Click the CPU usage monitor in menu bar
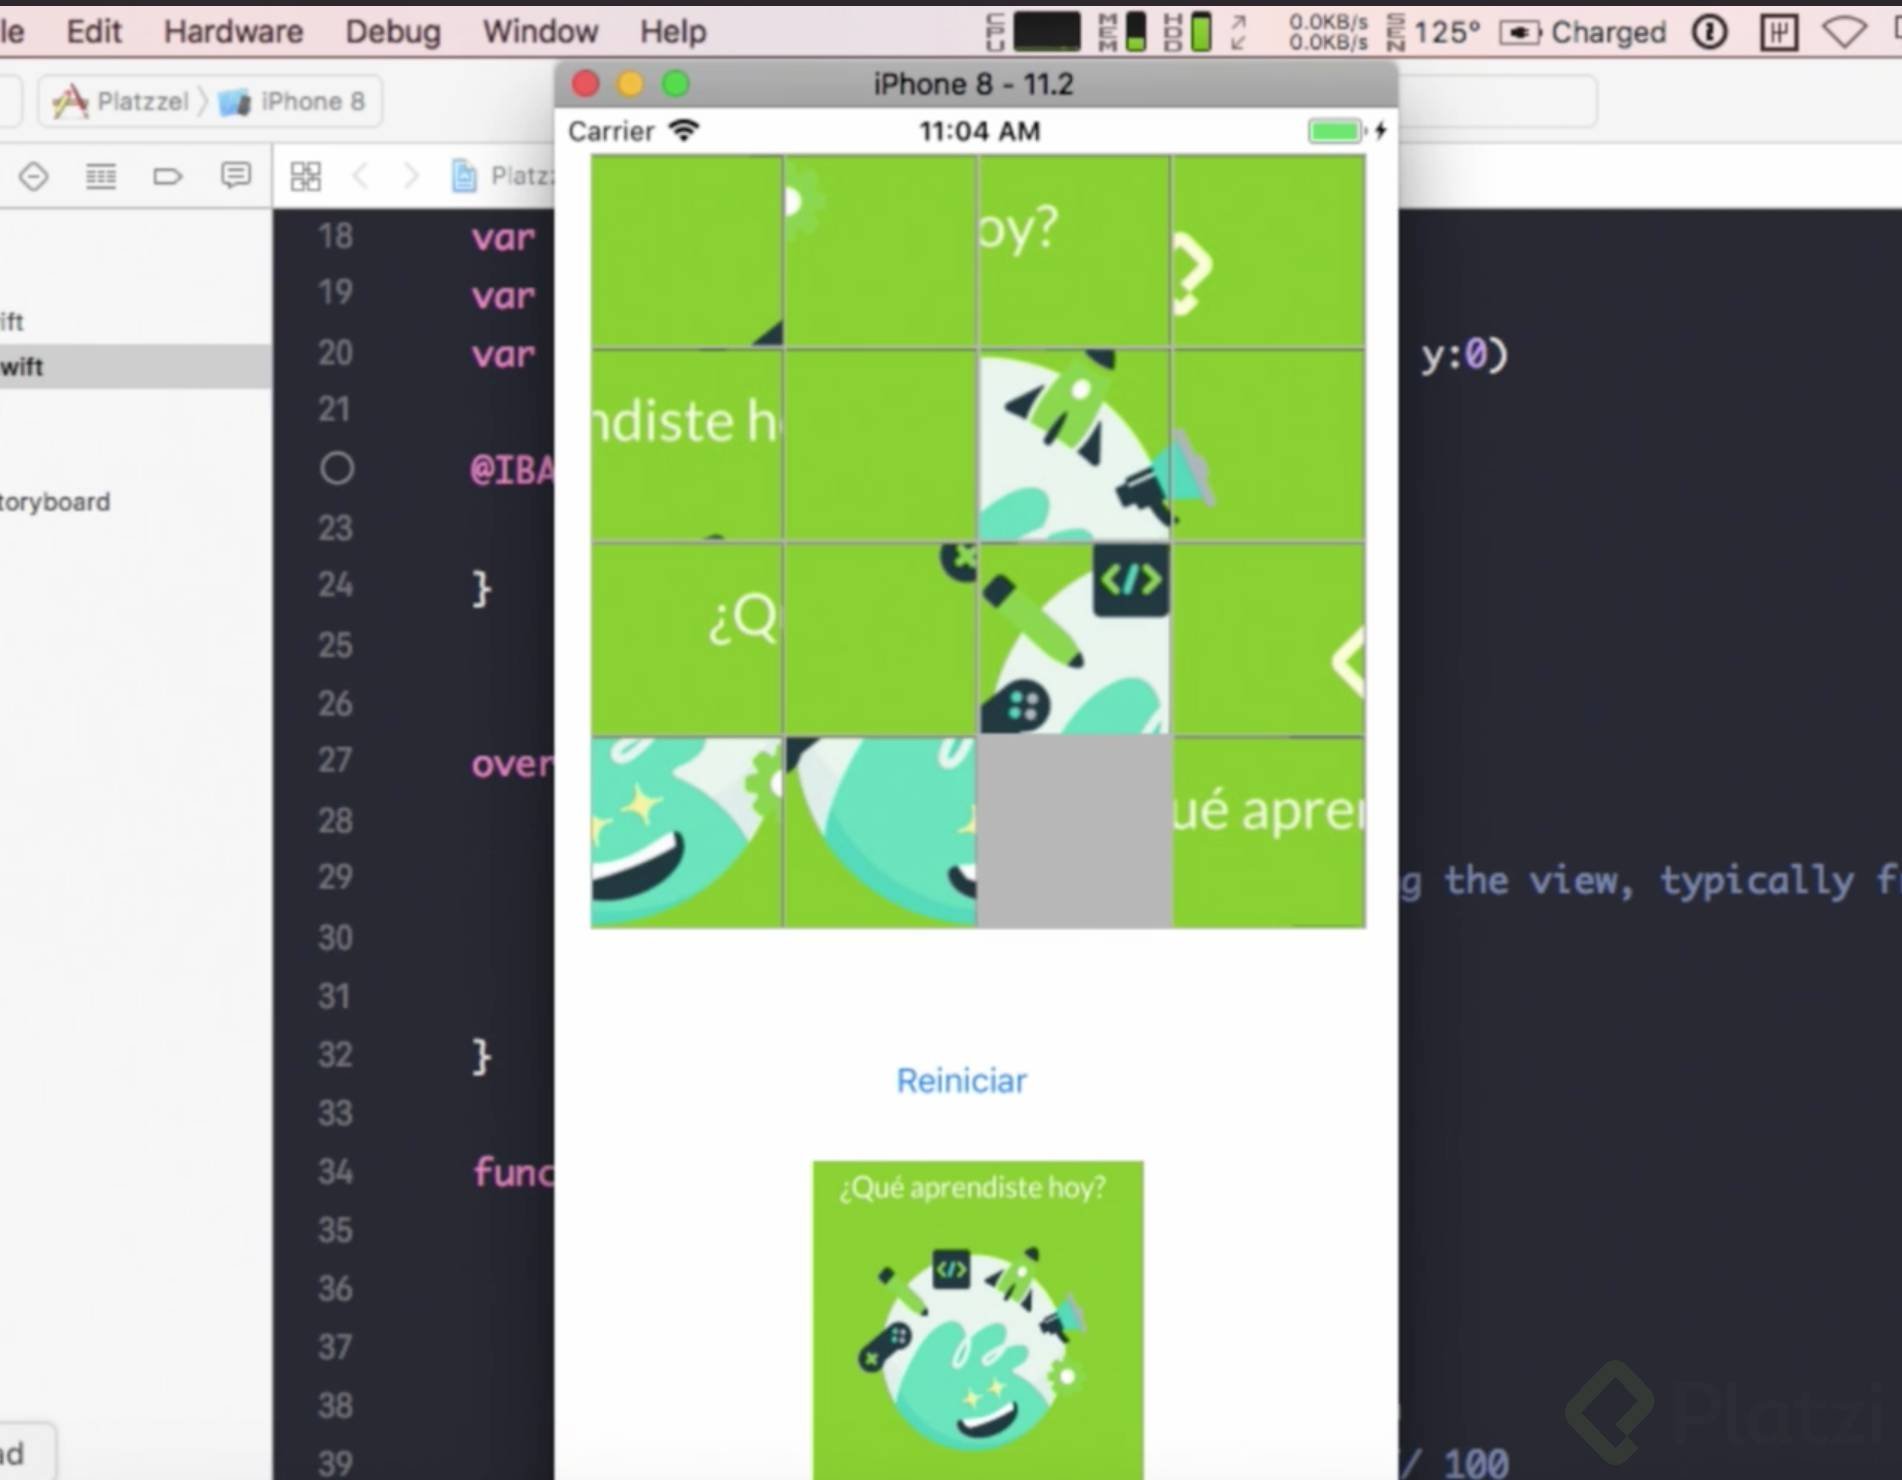The height and width of the screenshot is (1480, 1902). click(1033, 32)
